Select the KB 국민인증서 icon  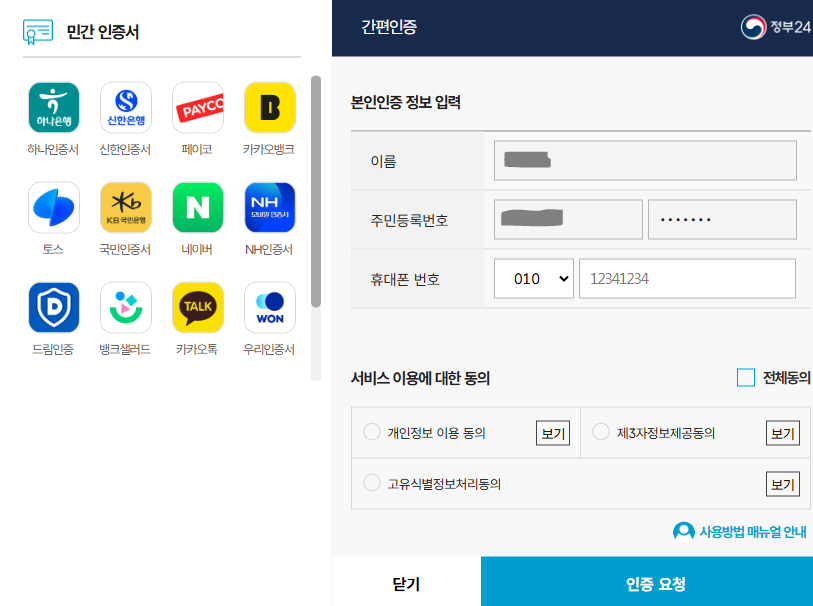[x=125, y=207]
